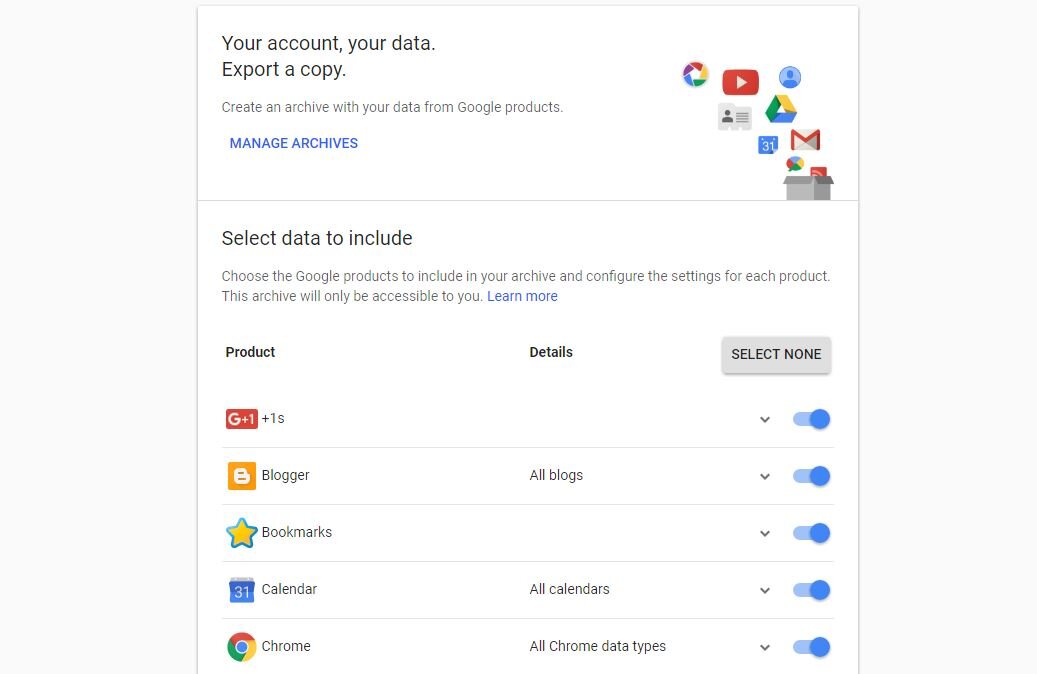Turn off the Blogger toggle
Screen dimensions: 1037x674
811,476
